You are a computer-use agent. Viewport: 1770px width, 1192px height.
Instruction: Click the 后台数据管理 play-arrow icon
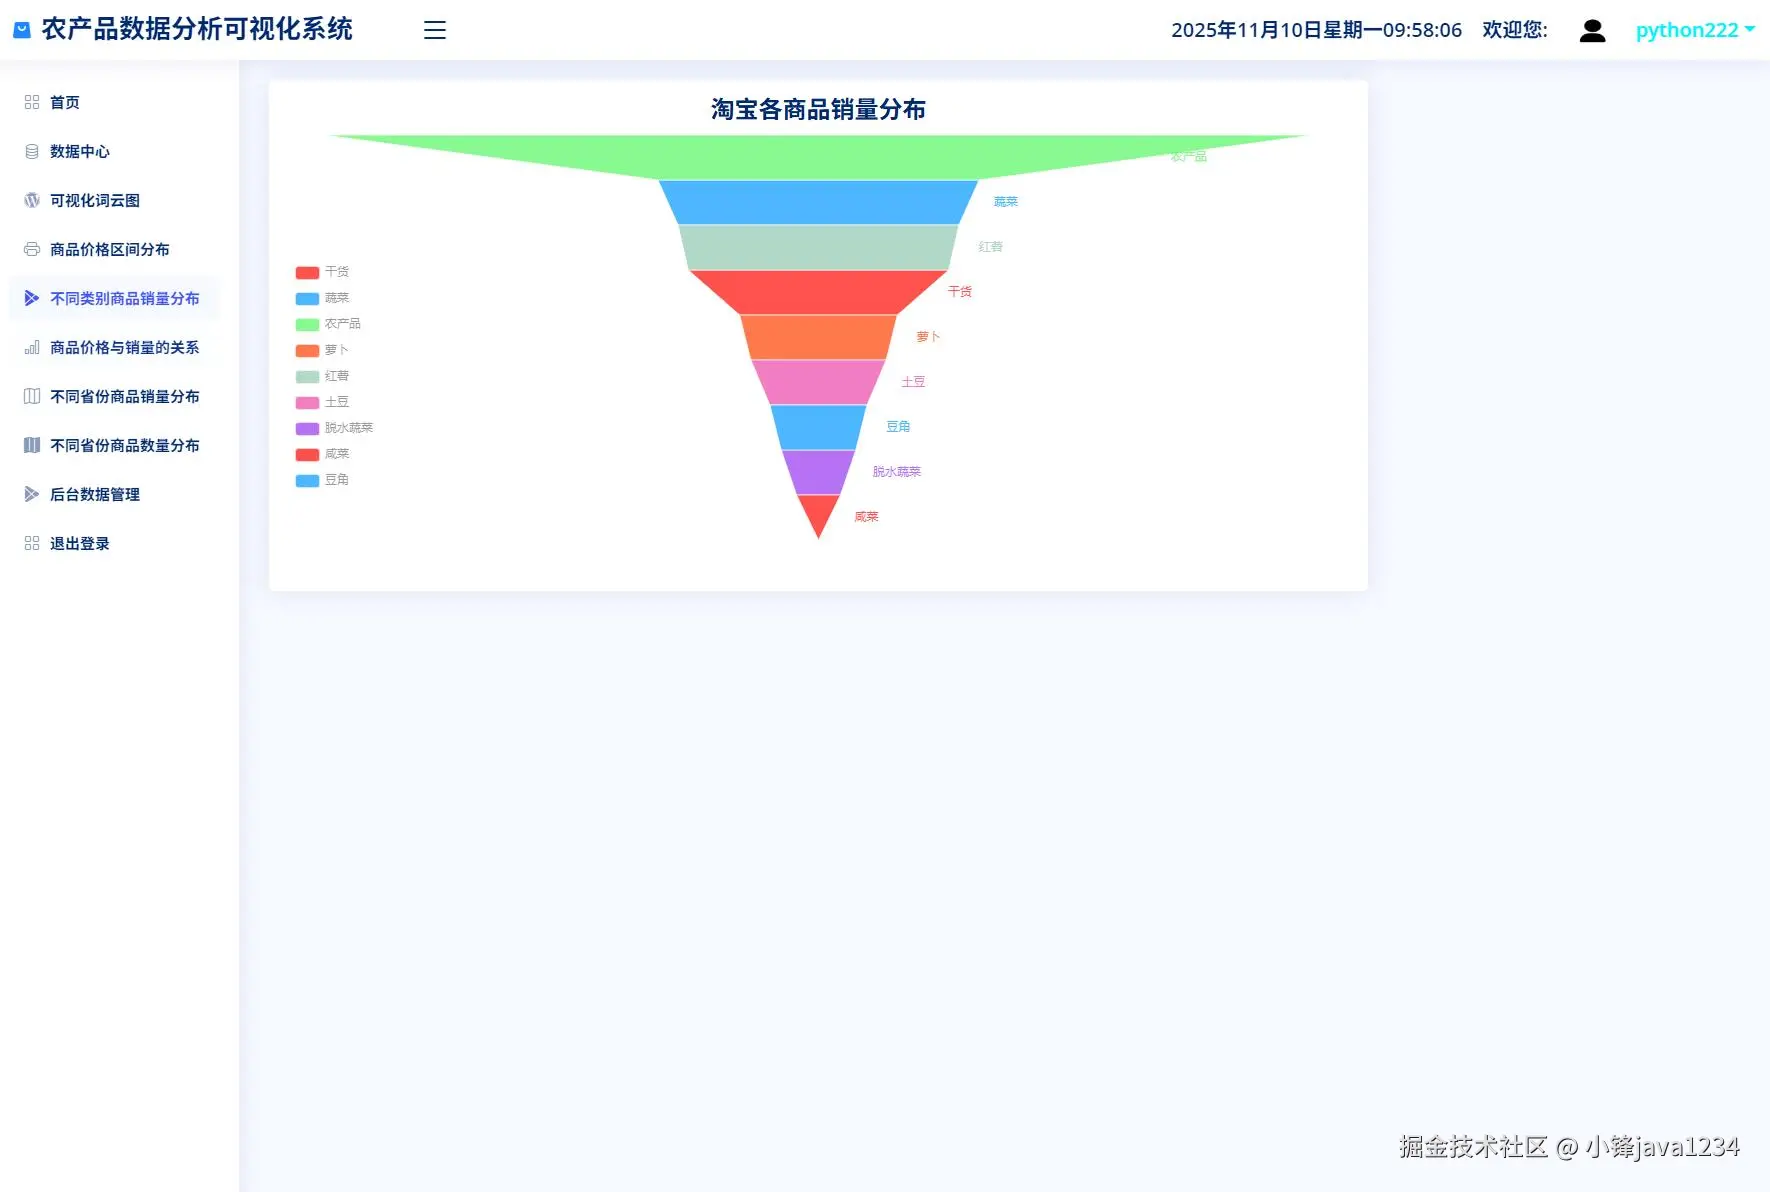pos(32,494)
